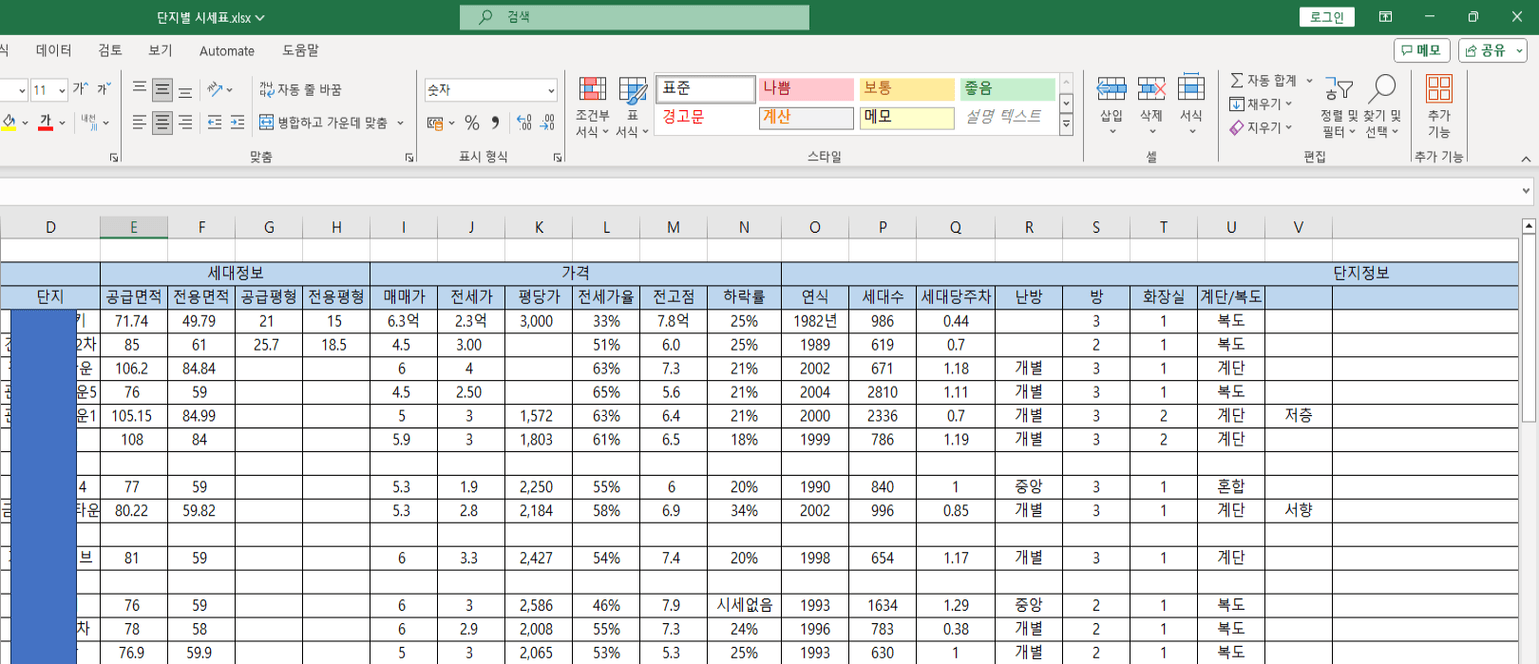Open the 메모 comments button
1539x664 pixels.
point(1422,51)
